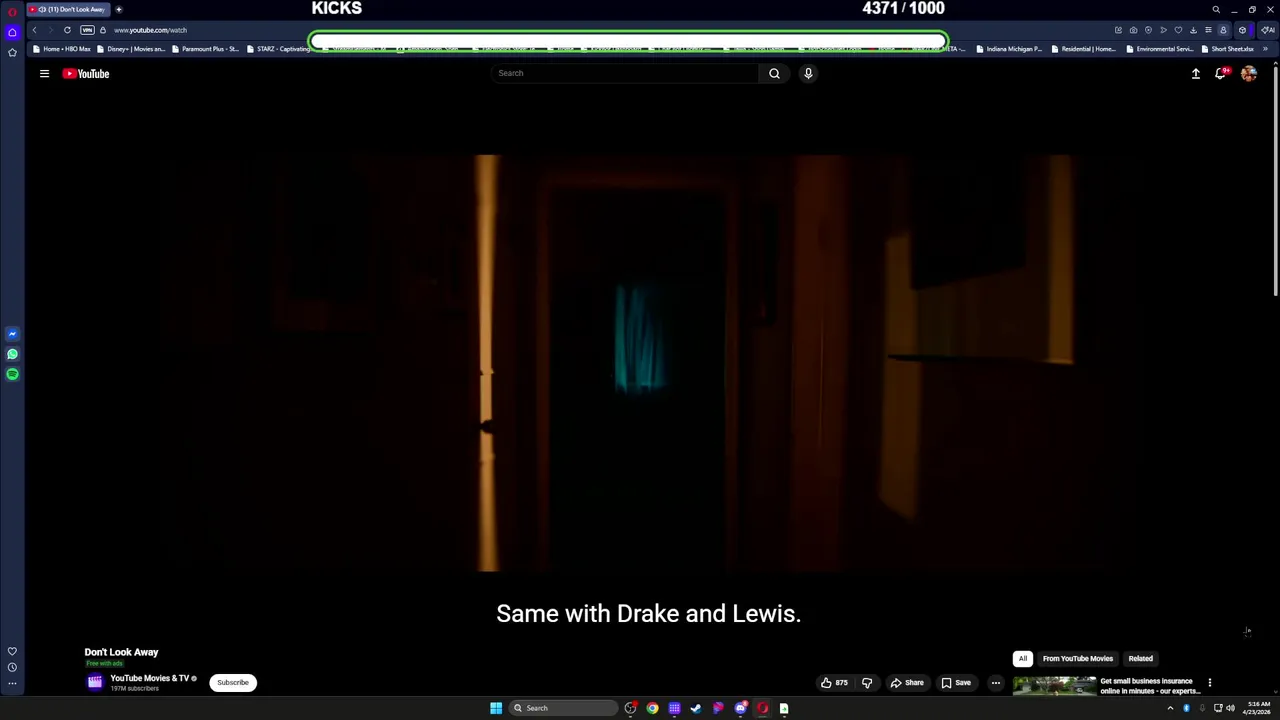Subscribe to YouTube Movies & TV
This screenshot has height=720, width=1280.
coord(233,683)
